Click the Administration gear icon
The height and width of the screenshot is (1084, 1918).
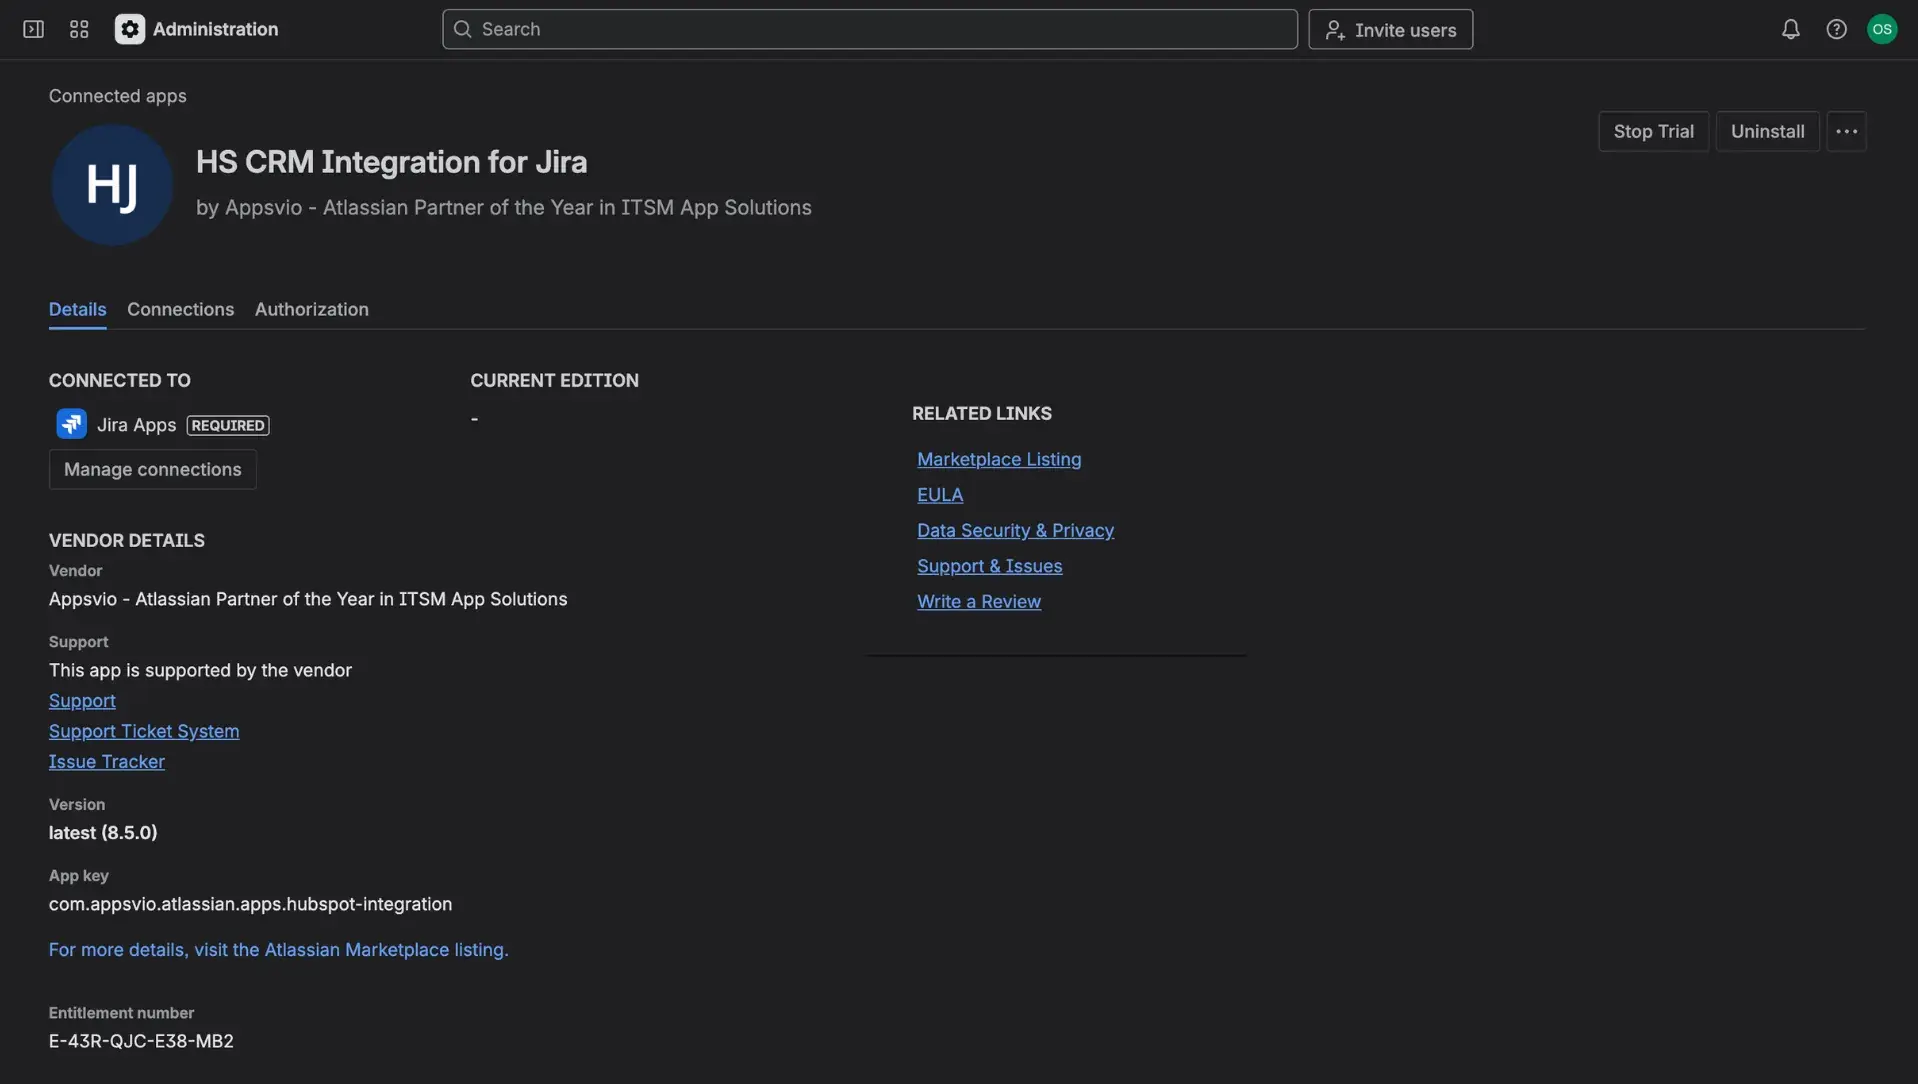[129, 29]
